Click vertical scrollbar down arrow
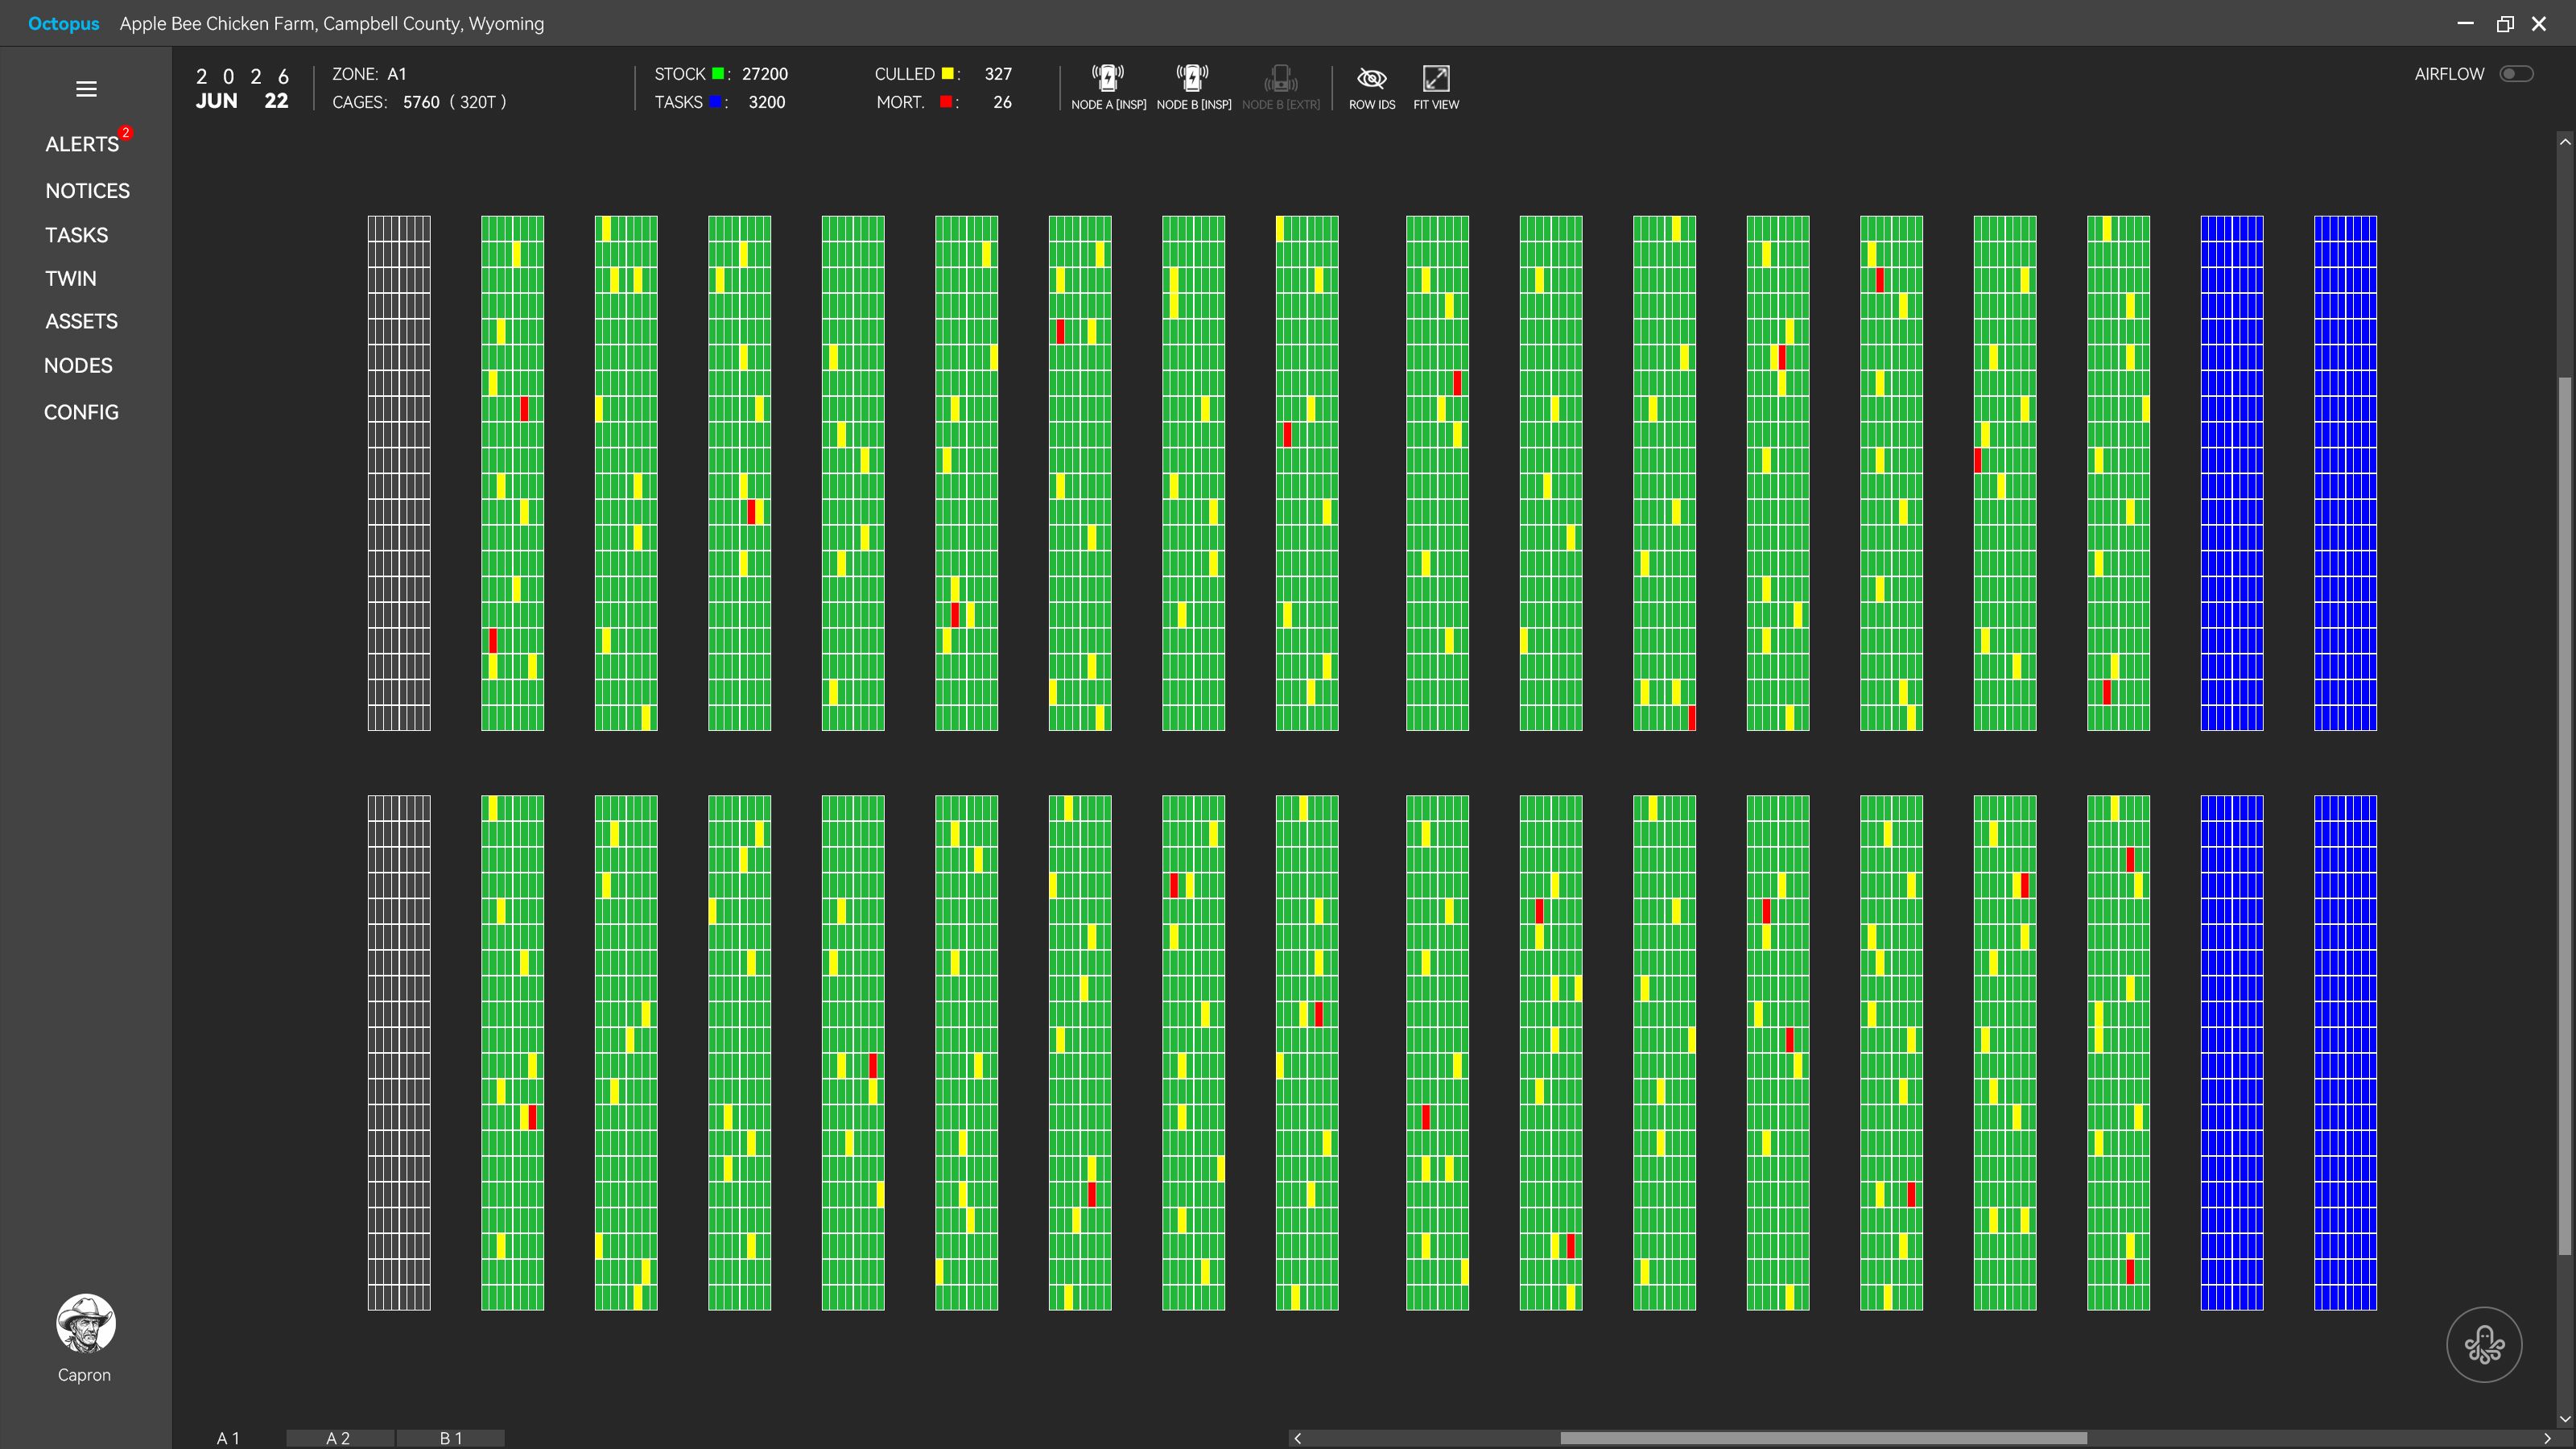 (2565, 1419)
